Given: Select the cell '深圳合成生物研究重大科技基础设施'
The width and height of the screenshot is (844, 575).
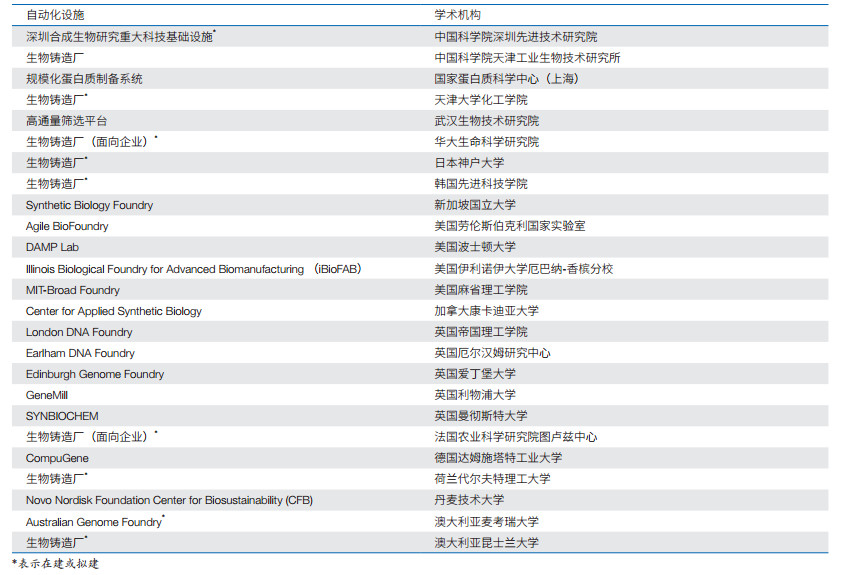Looking at the screenshot, I should coord(121,37).
